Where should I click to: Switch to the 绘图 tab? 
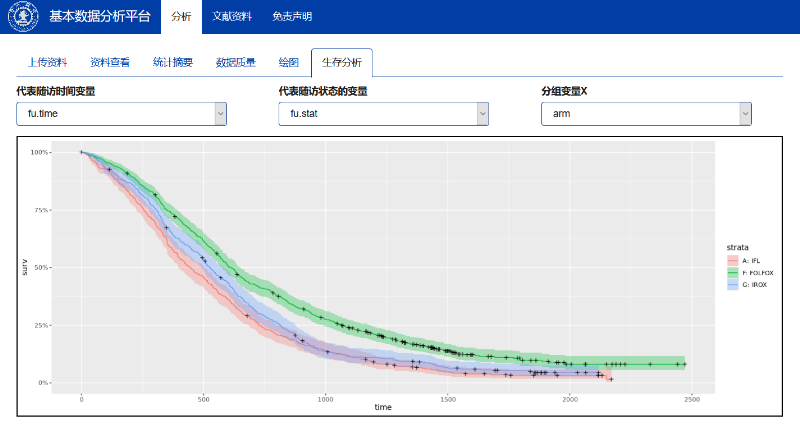click(288, 62)
